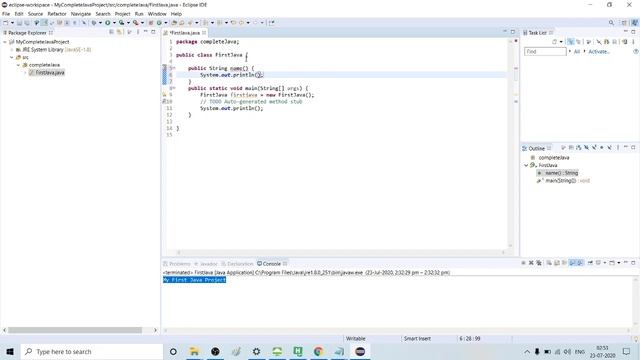Image resolution: width=640 pixels, height=360 pixels.
Task: Toggle Pin Console in the Console toolbar
Action: (x=590, y=263)
